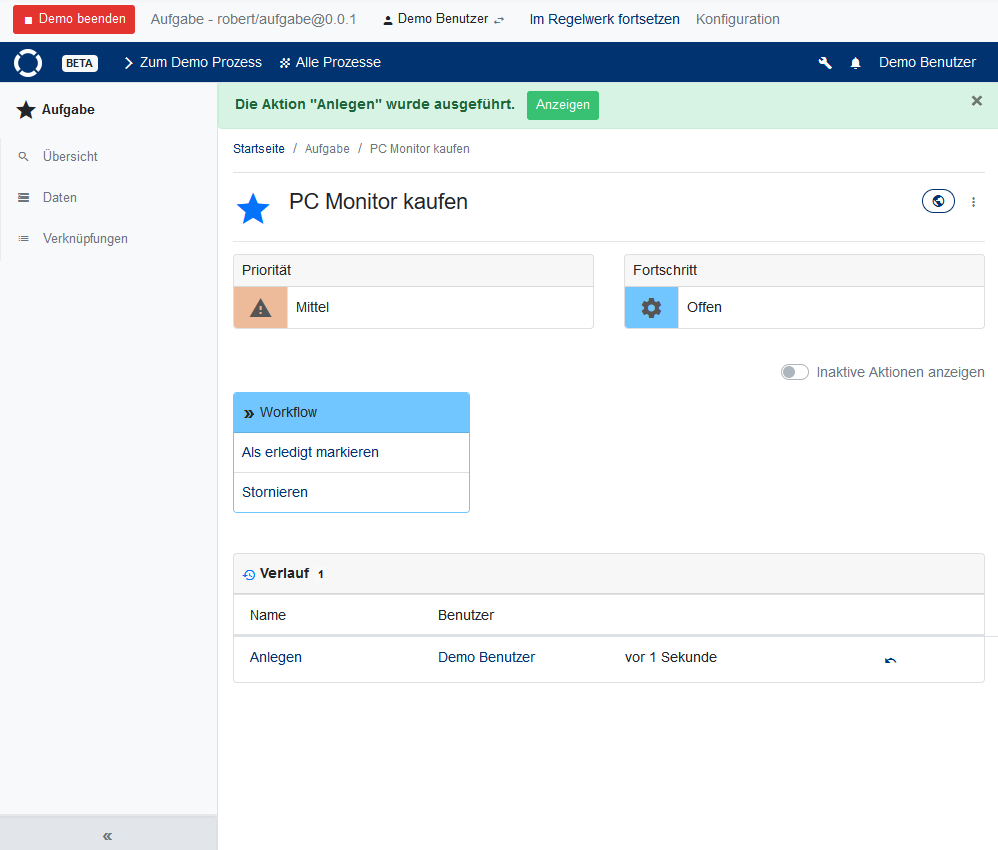
Task: Click the gear icon in Fortschritt
Action: click(651, 308)
